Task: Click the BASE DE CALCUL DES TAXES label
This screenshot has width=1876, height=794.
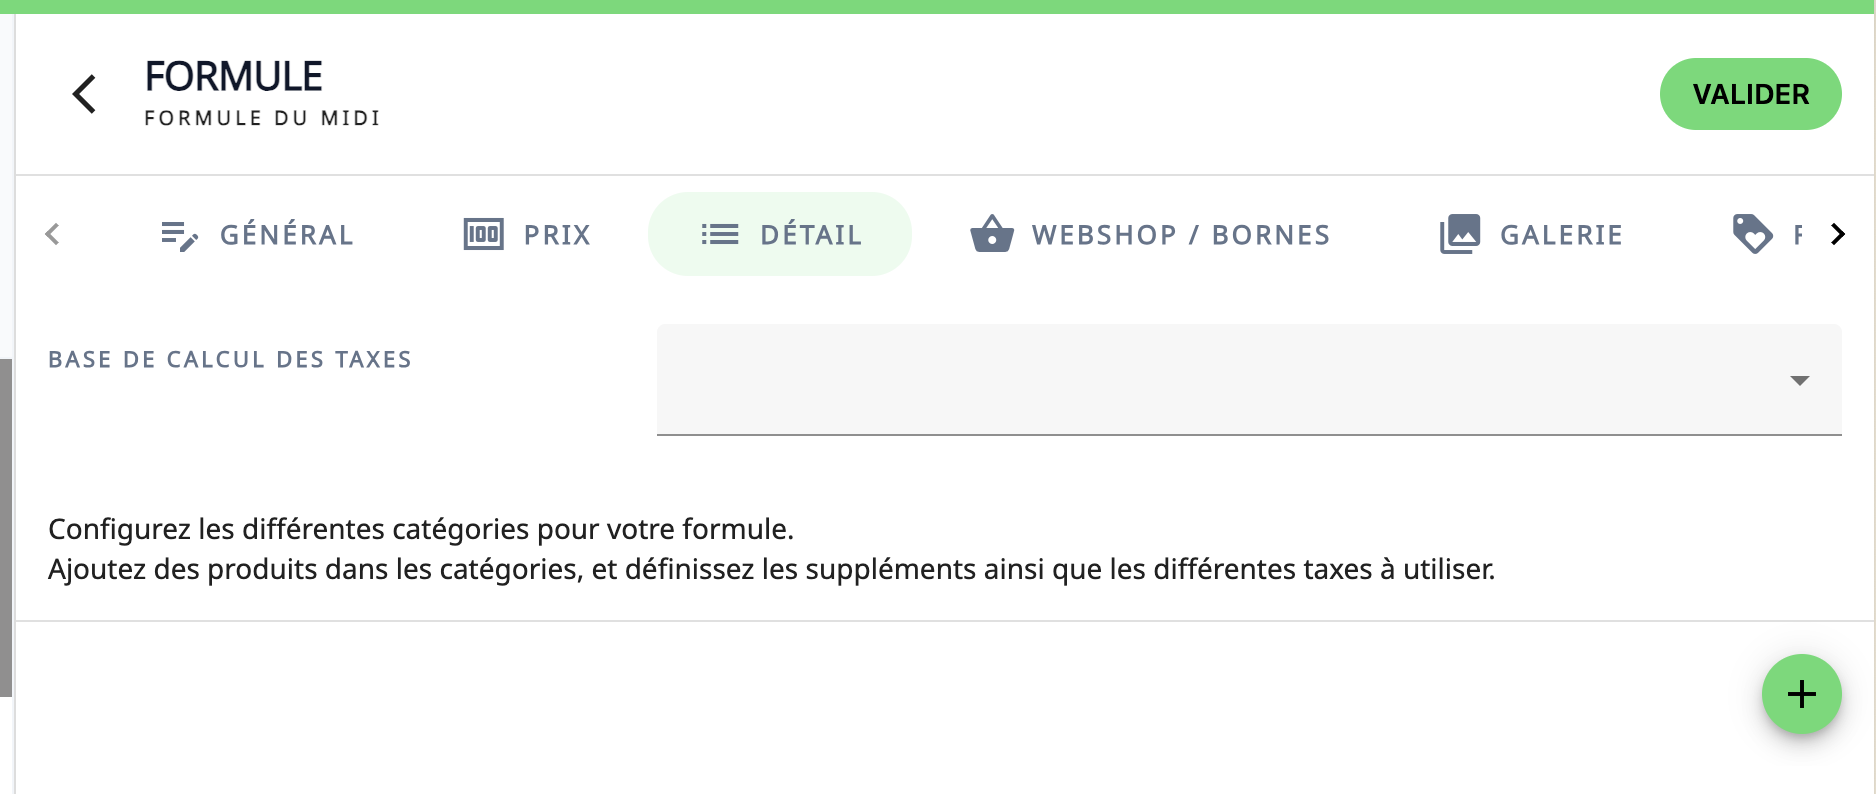Action: click(230, 360)
